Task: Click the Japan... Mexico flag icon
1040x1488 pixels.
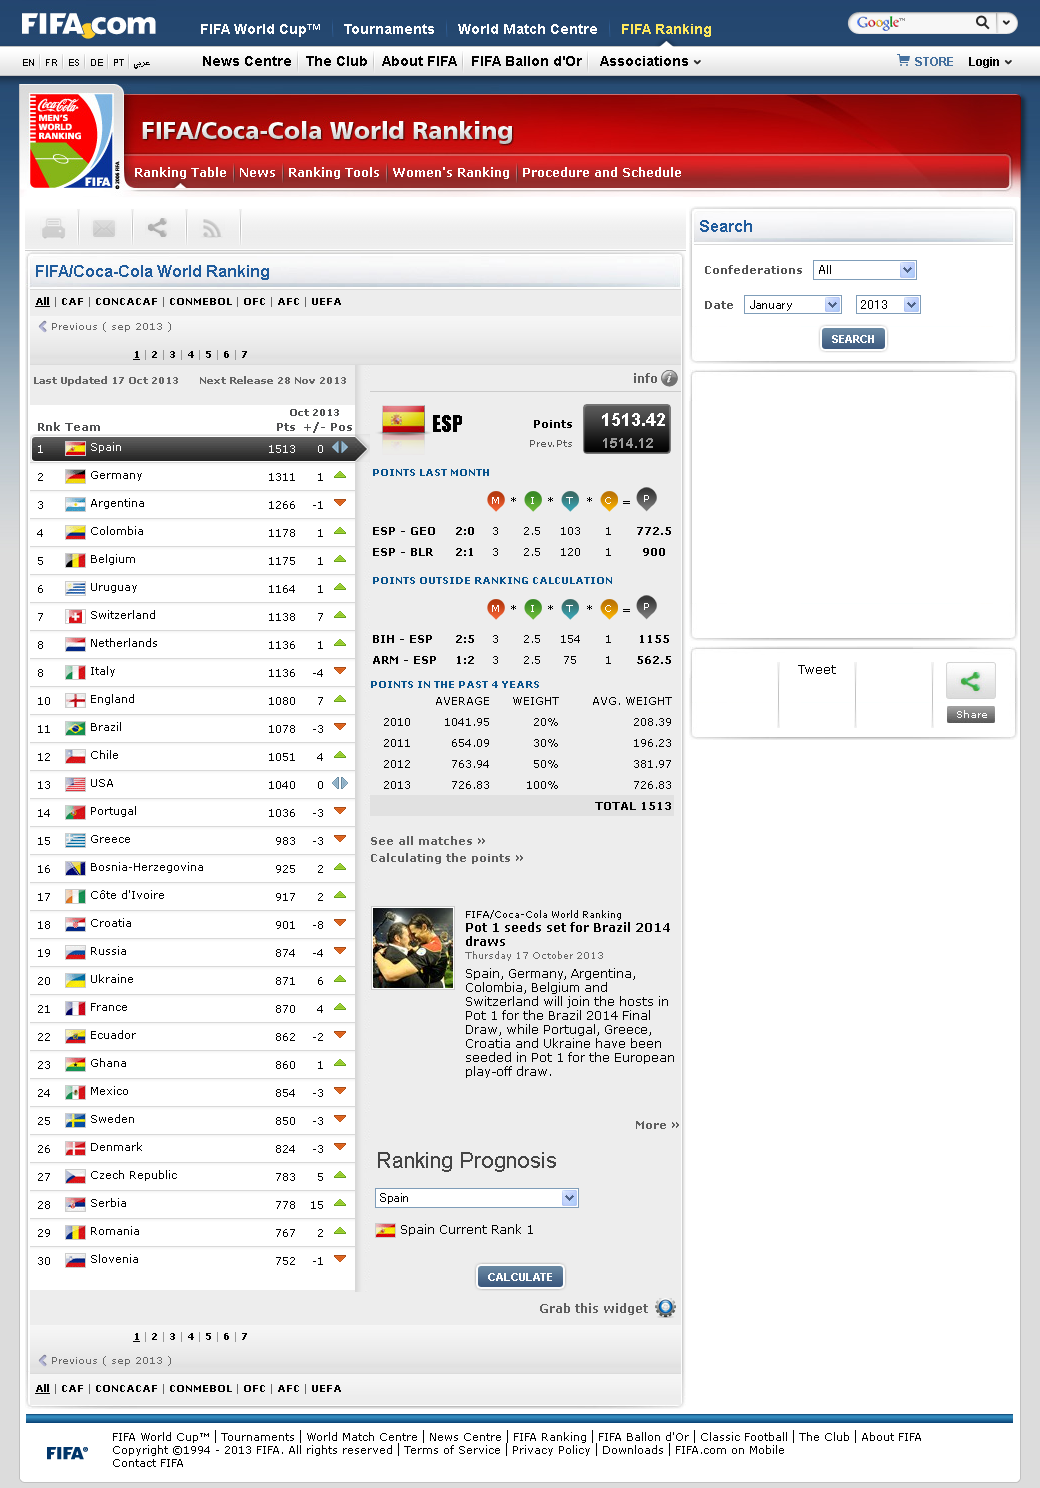Action: (75, 1092)
